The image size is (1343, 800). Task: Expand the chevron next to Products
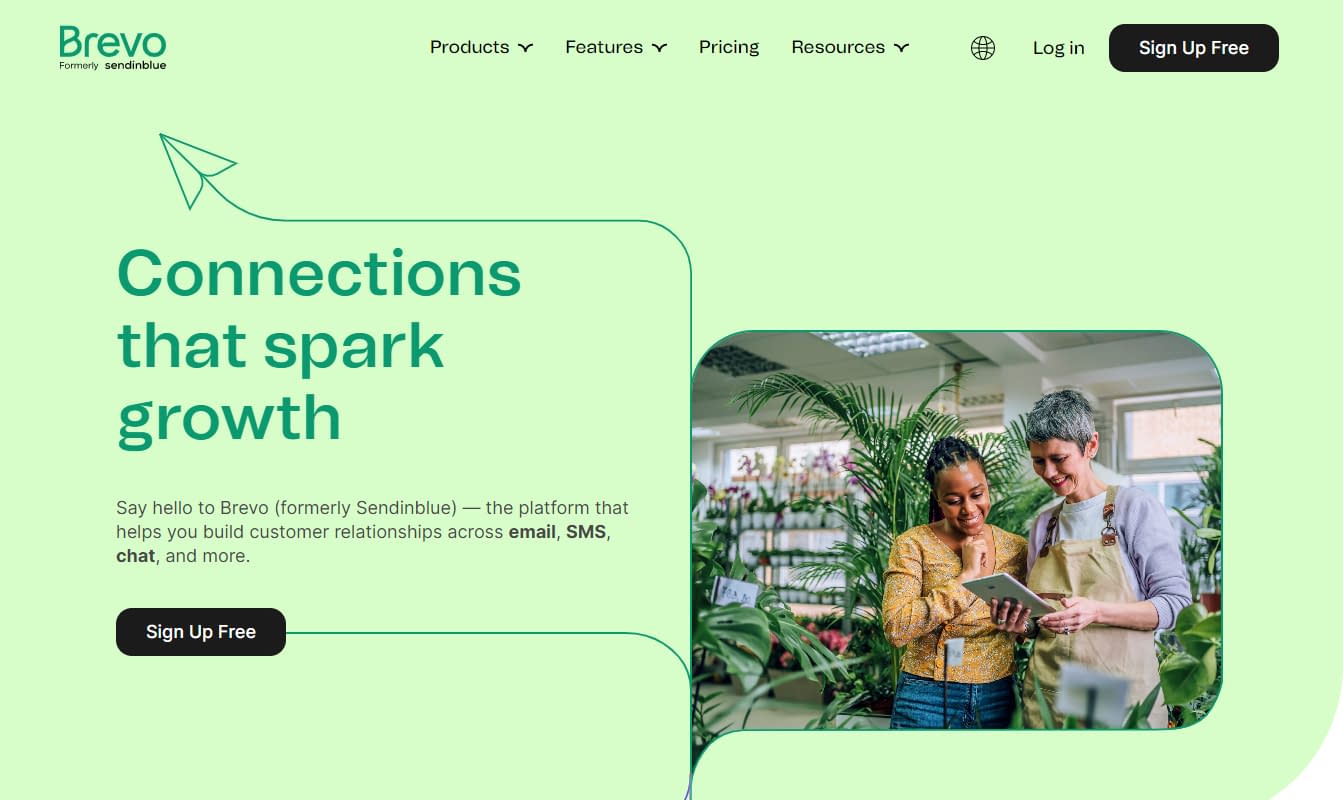(525, 48)
